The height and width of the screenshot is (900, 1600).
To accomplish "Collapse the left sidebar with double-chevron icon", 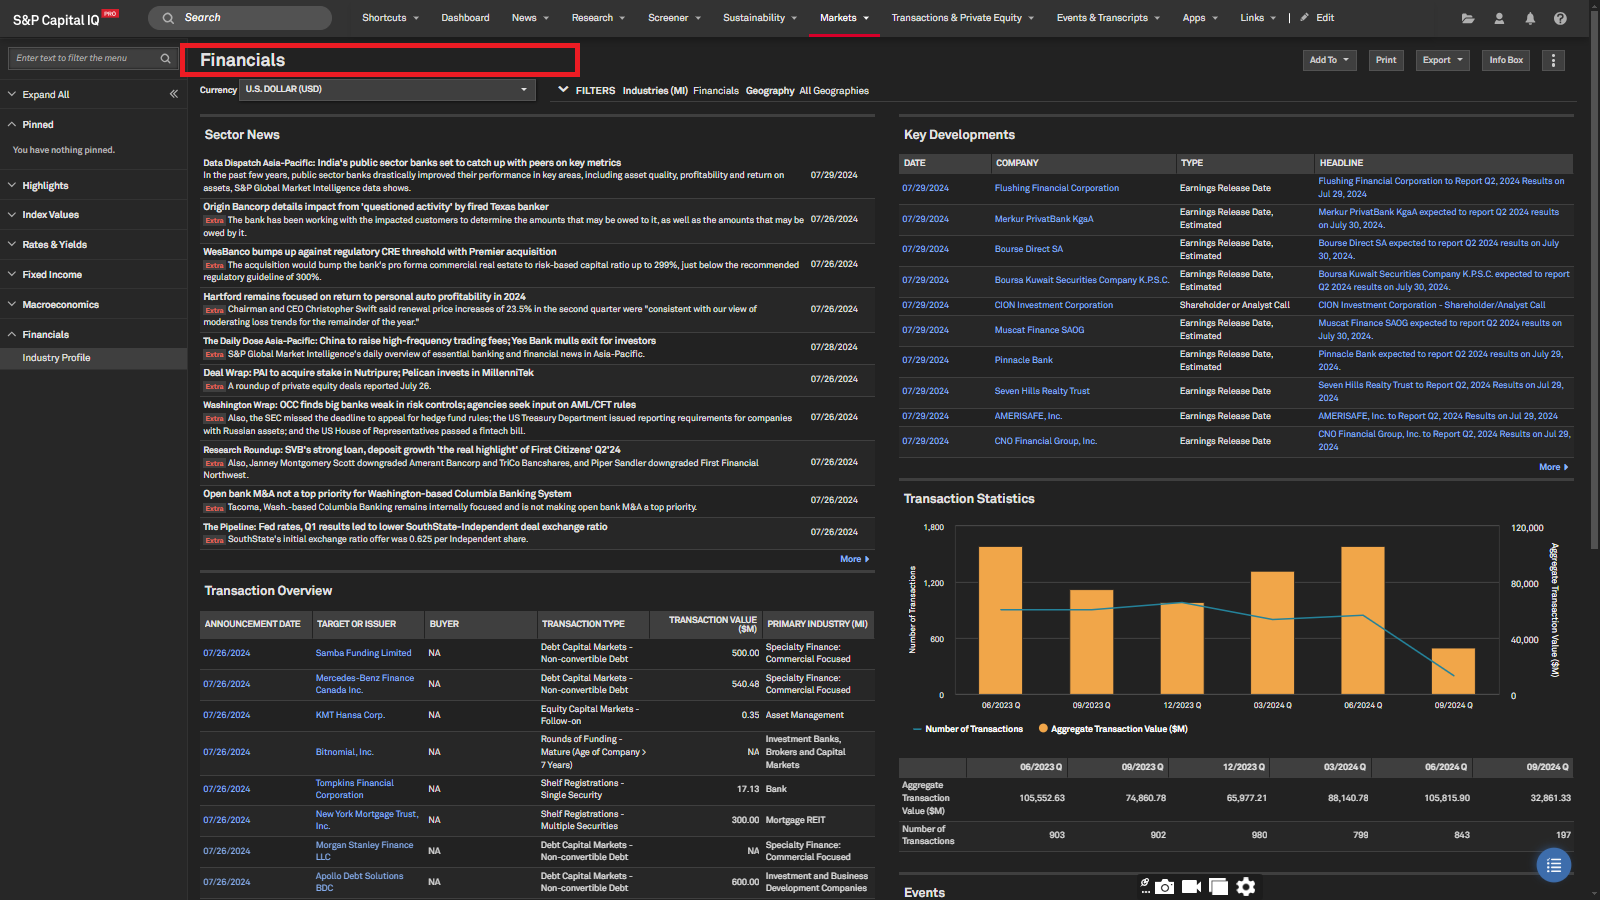I will 174,94.
